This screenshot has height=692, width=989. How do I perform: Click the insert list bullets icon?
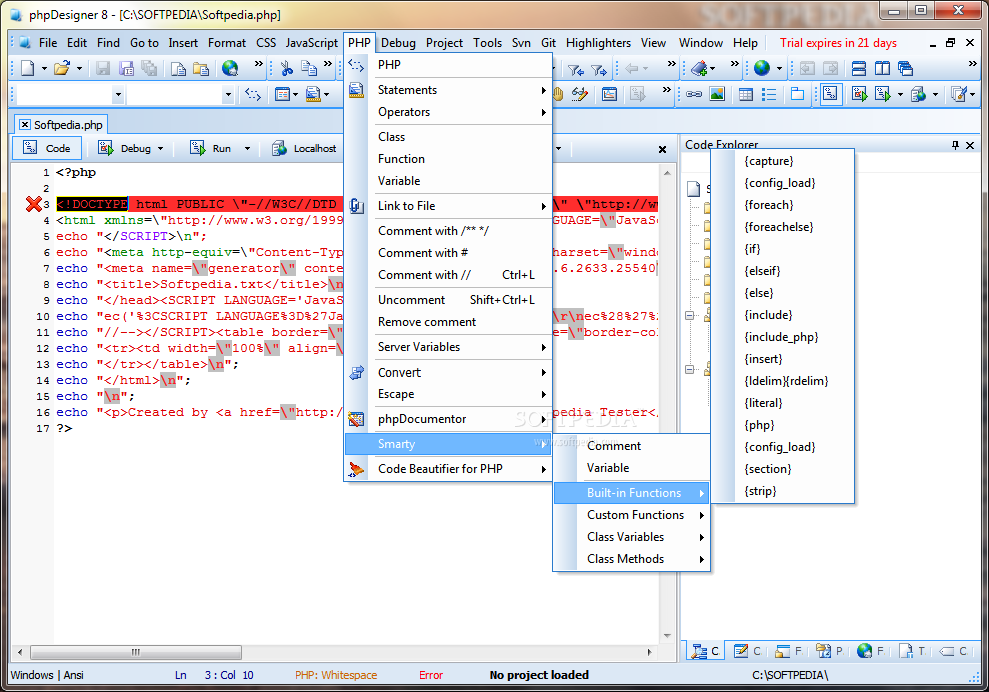[769, 95]
